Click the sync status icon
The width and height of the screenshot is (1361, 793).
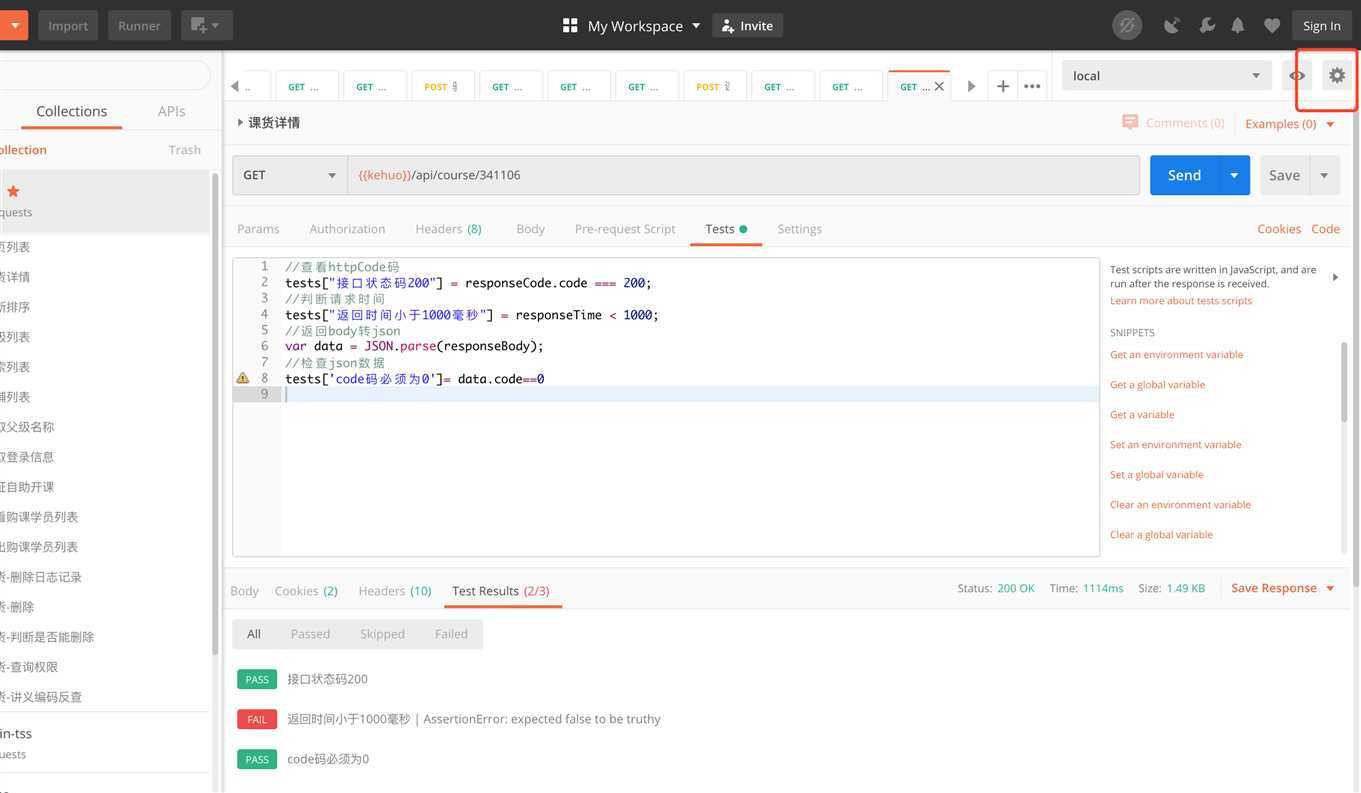tap(1127, 25)
